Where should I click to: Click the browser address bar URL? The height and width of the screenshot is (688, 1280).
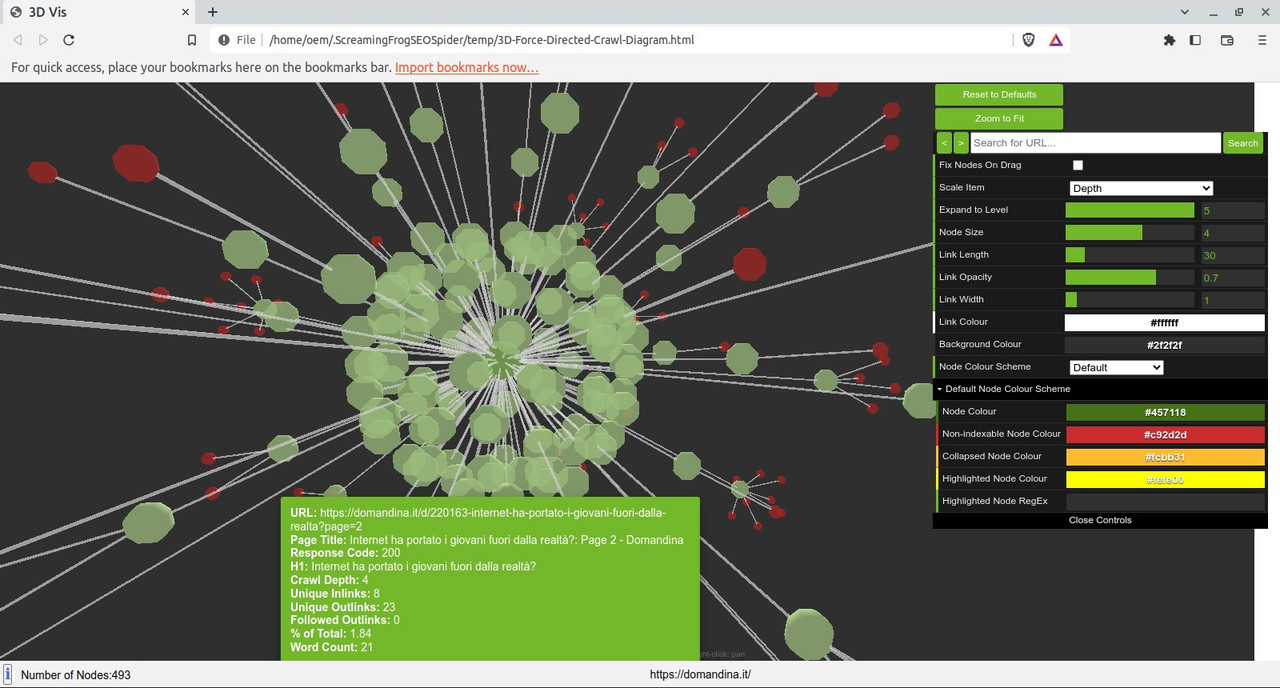coord(482,40)
